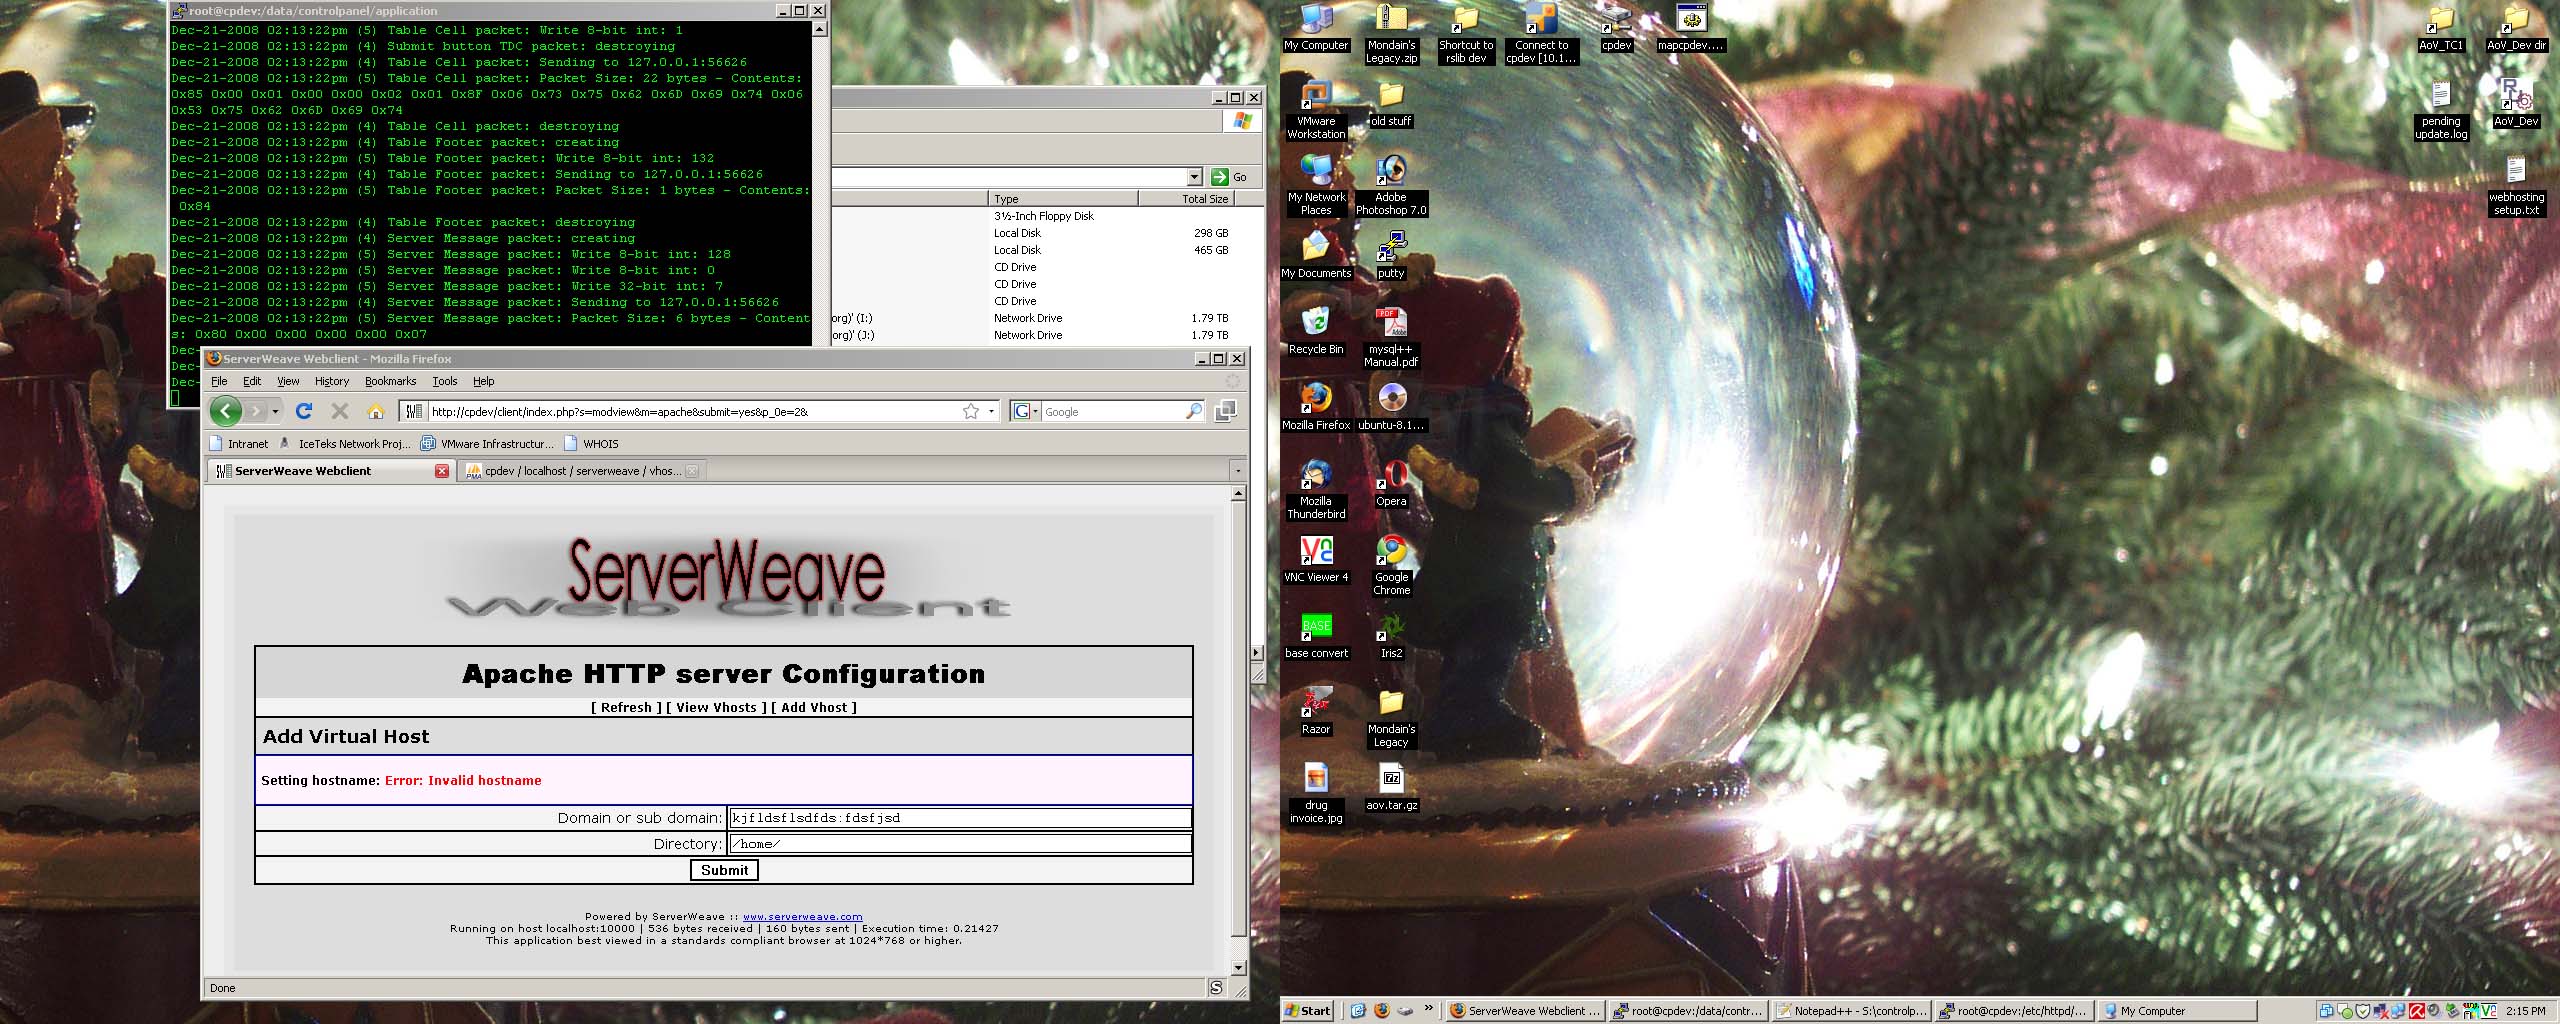Go to Firefox home page
Screen dimensions: 2560x1024
tap(376, 411)
